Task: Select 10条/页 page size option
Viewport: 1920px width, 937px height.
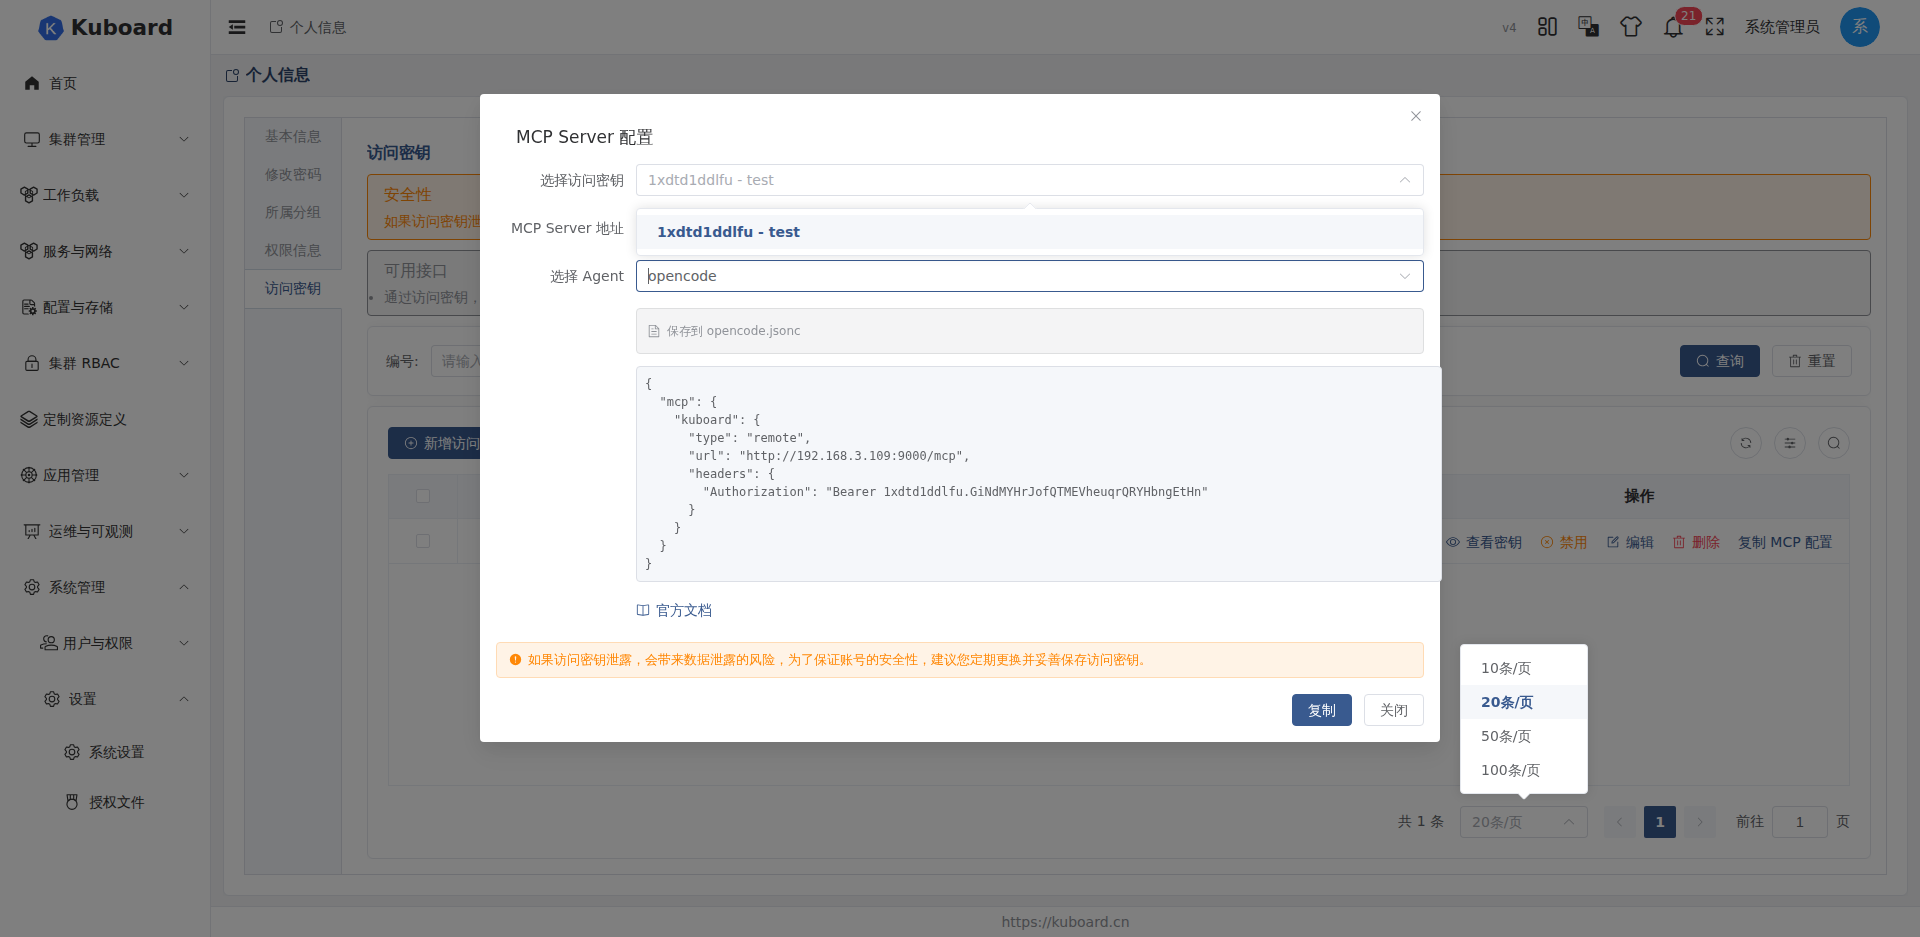Action: pos(1524,668)
